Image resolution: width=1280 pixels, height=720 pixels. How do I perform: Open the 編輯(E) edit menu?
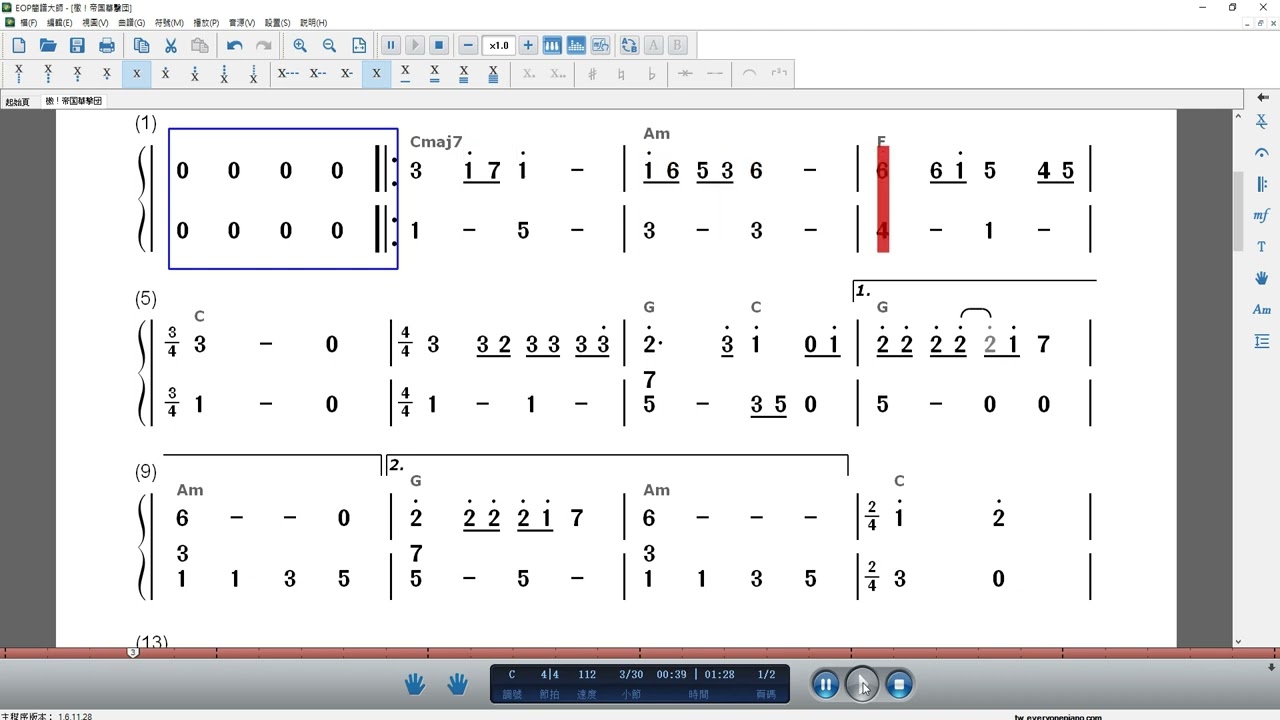click(60, 22)
